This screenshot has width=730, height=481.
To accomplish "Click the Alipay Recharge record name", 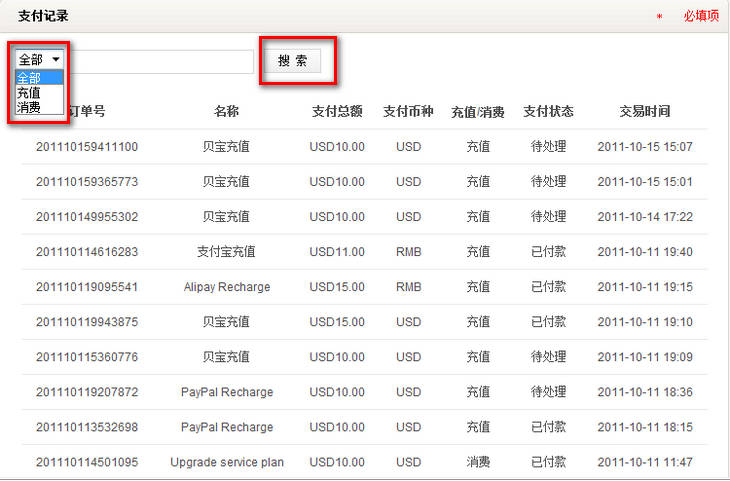I will 226,287.
